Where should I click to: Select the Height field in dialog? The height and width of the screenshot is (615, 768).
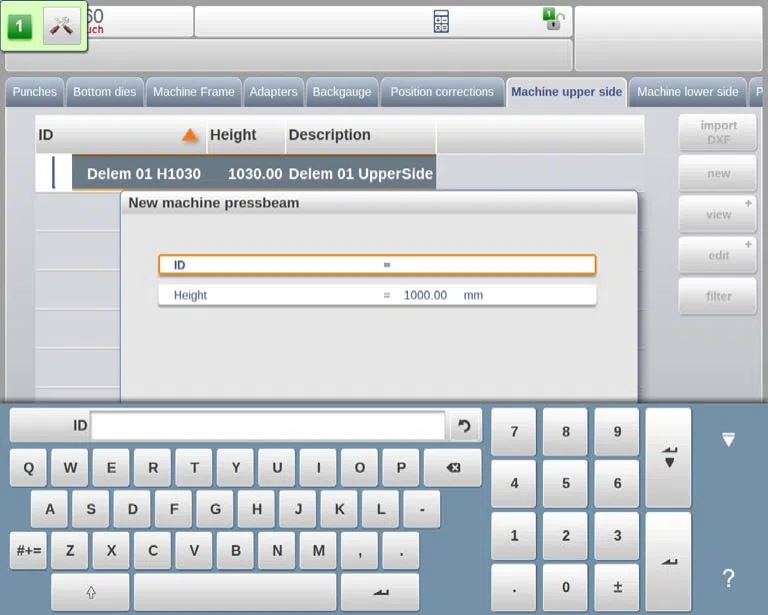click(377, 295)
